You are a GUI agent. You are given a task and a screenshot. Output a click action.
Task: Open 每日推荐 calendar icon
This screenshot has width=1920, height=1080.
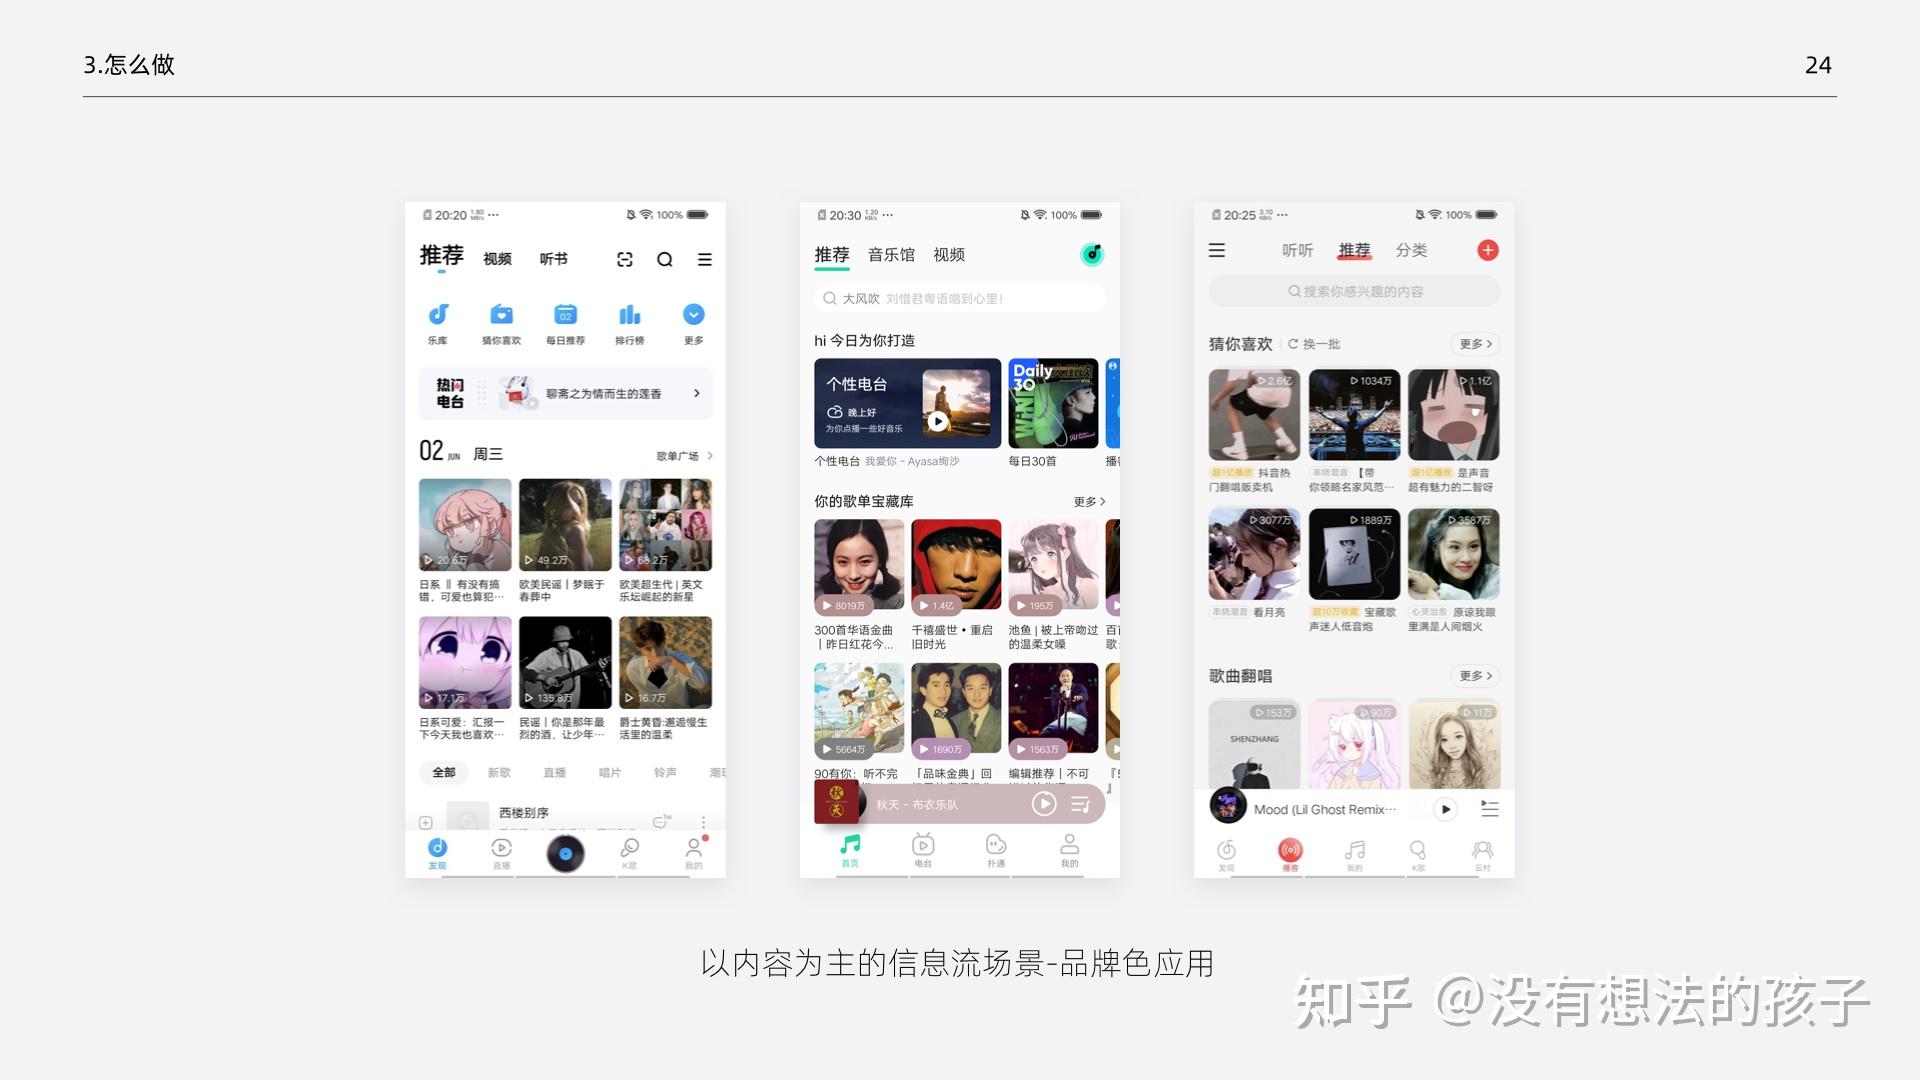pos(566,315)
